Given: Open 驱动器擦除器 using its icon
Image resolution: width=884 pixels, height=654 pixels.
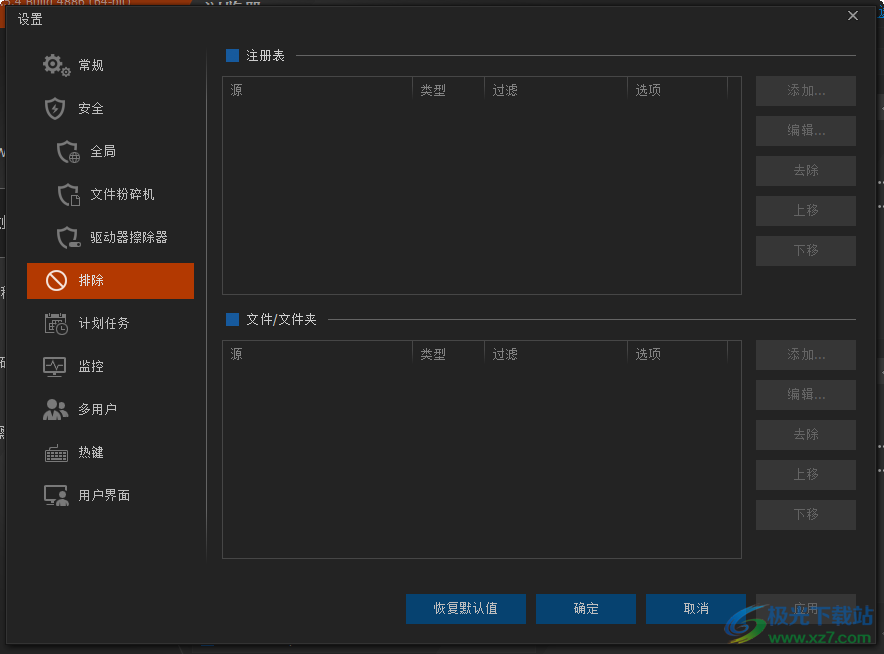Looking at the screenshot, I should tap(68, 238).
